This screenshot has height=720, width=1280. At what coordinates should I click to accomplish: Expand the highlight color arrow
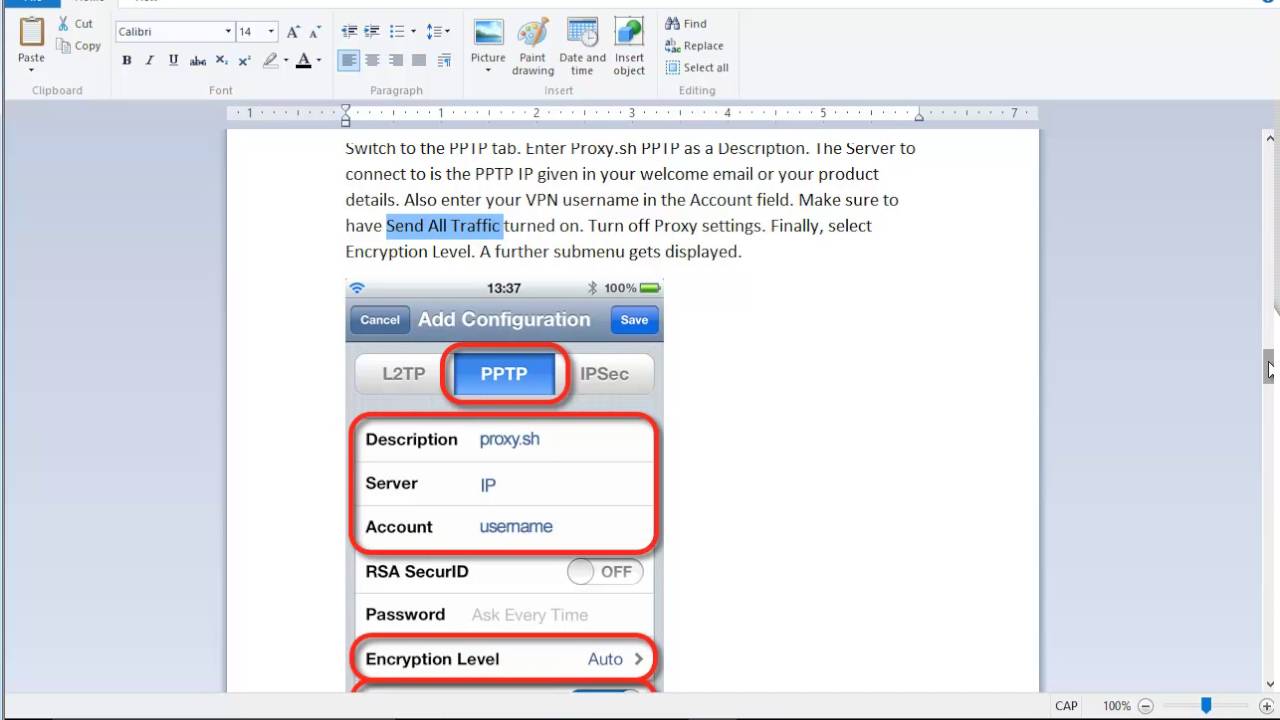(286, 61)
